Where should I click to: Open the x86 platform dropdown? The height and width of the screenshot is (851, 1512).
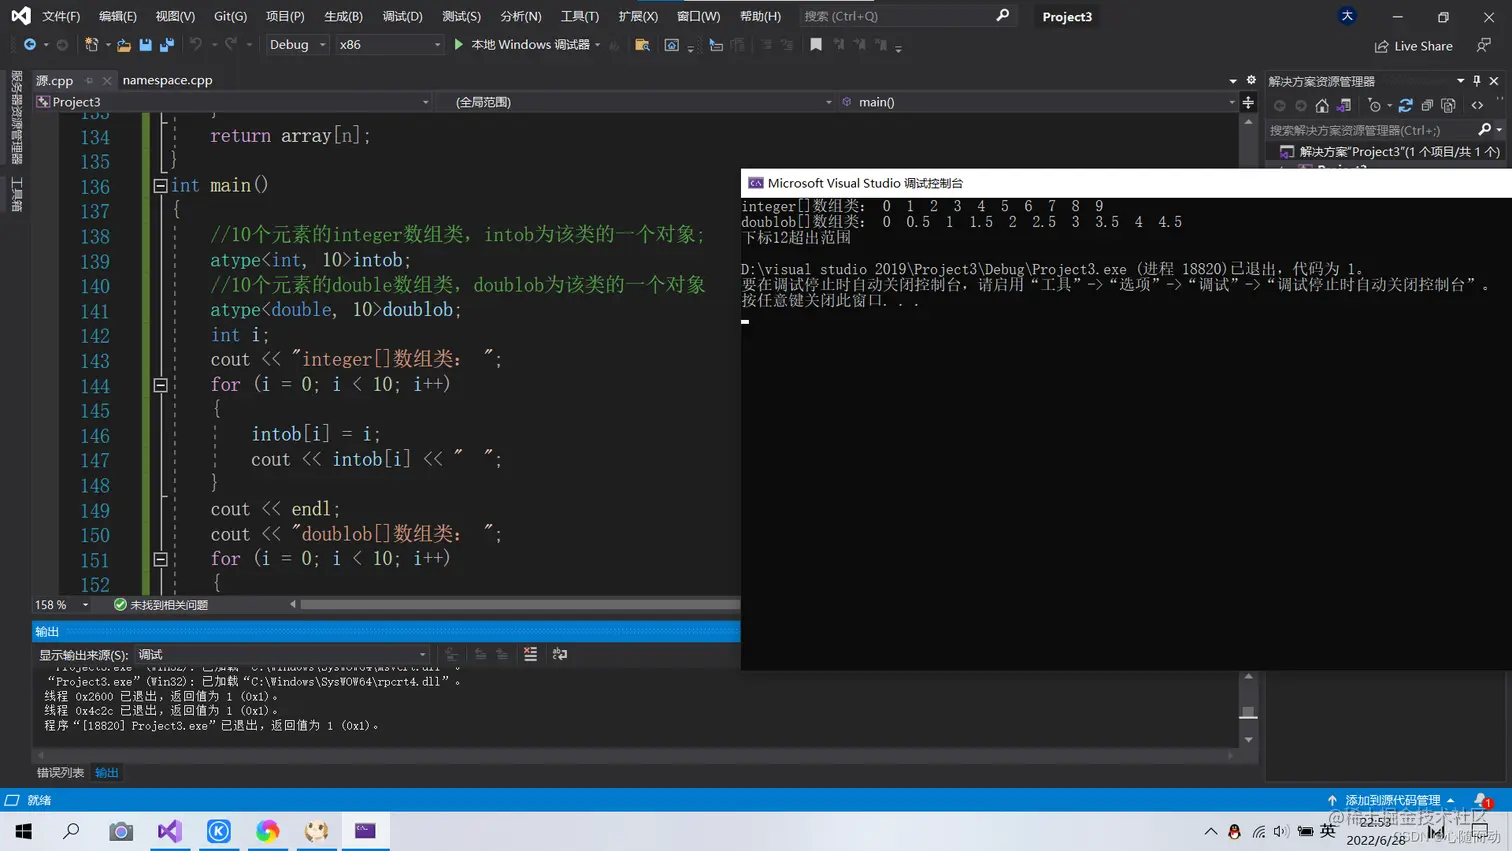coord(389,45)
